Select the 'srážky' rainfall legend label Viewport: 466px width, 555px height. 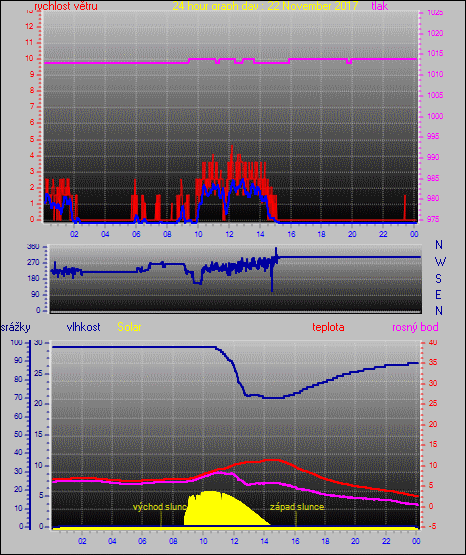click(x=16, y=327)
